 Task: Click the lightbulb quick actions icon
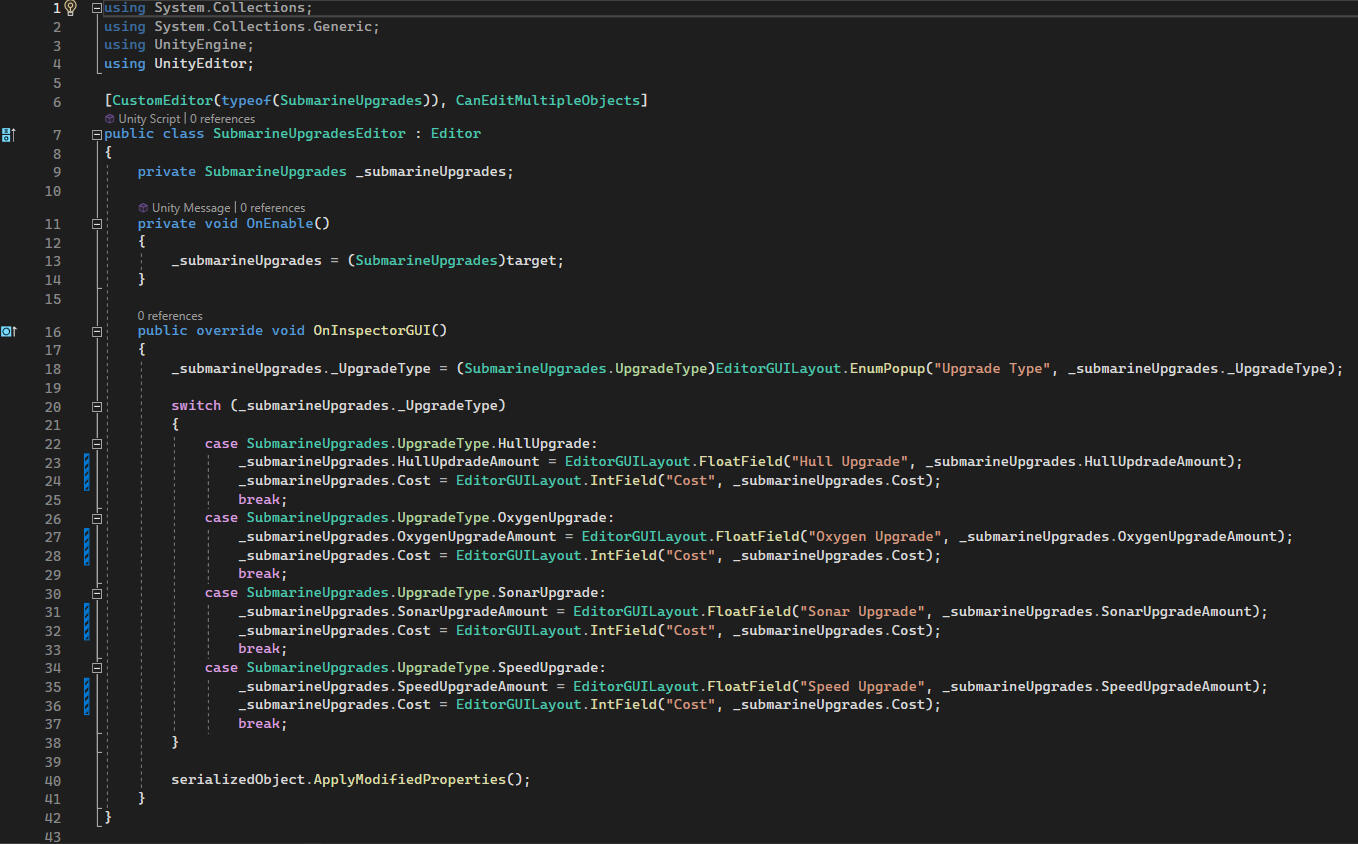tap(70, 8)
